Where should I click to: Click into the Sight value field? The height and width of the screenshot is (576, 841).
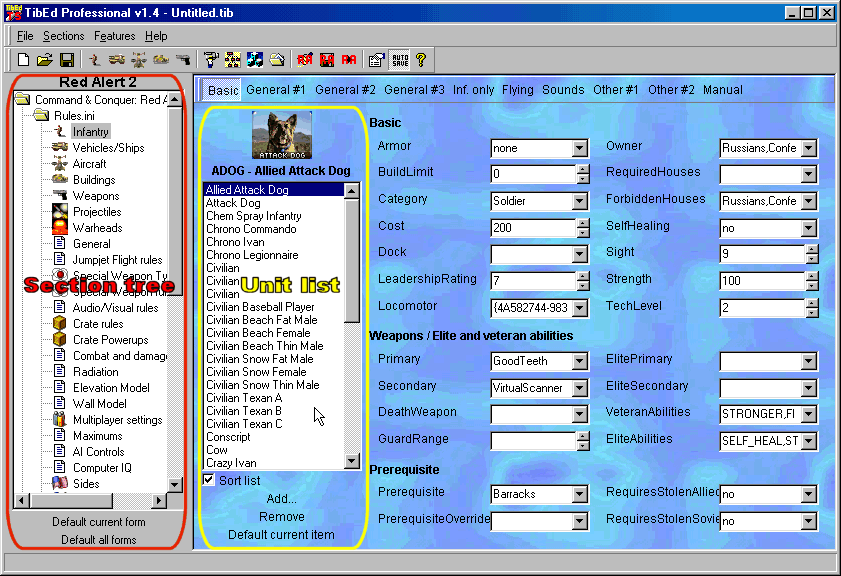tap(762, 254)
